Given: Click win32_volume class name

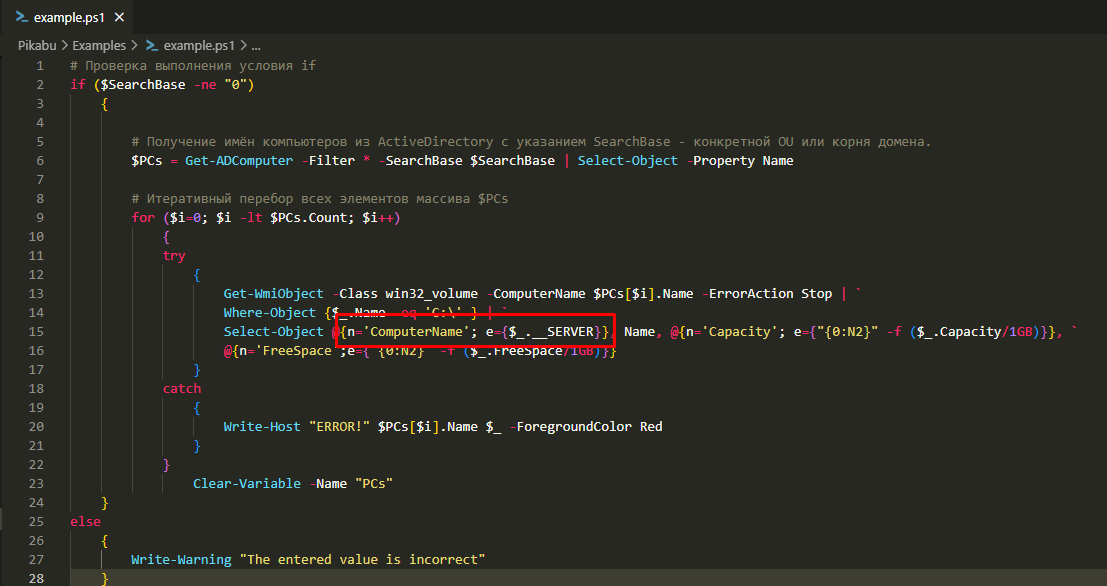Looking at the screenshot, I should click(431, 294).
